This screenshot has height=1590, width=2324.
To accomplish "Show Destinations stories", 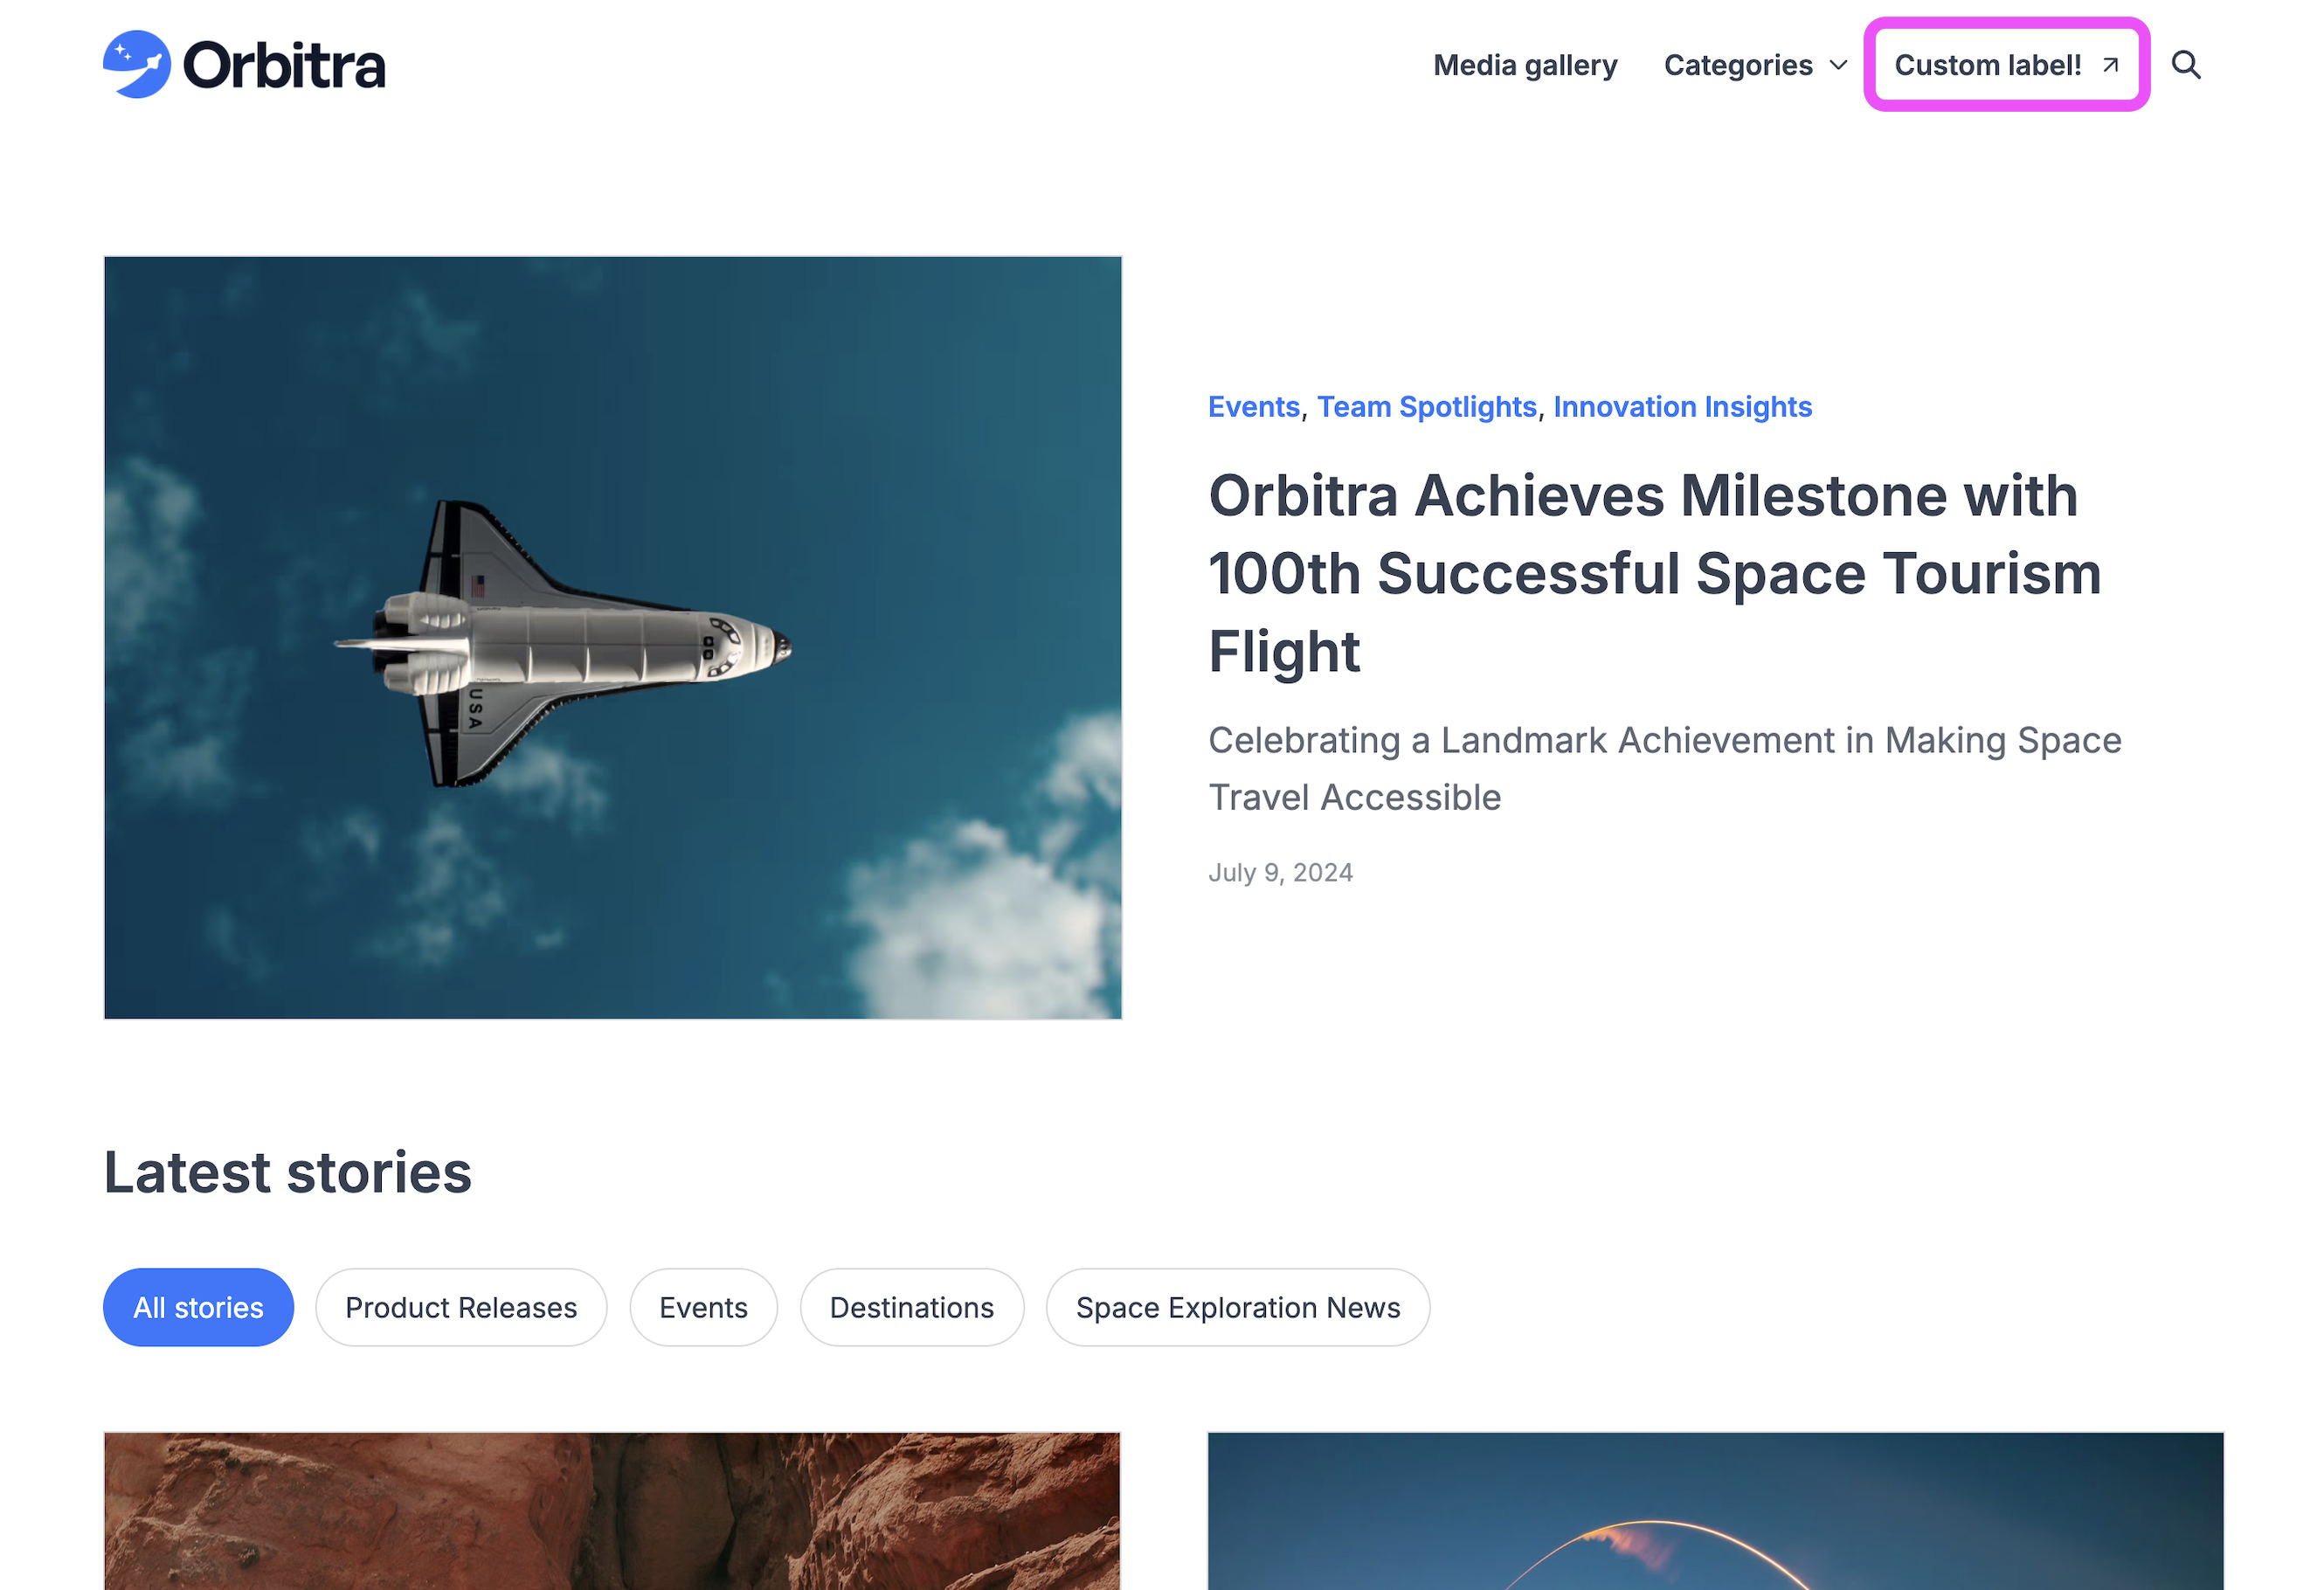I will tap(911, 1307).
